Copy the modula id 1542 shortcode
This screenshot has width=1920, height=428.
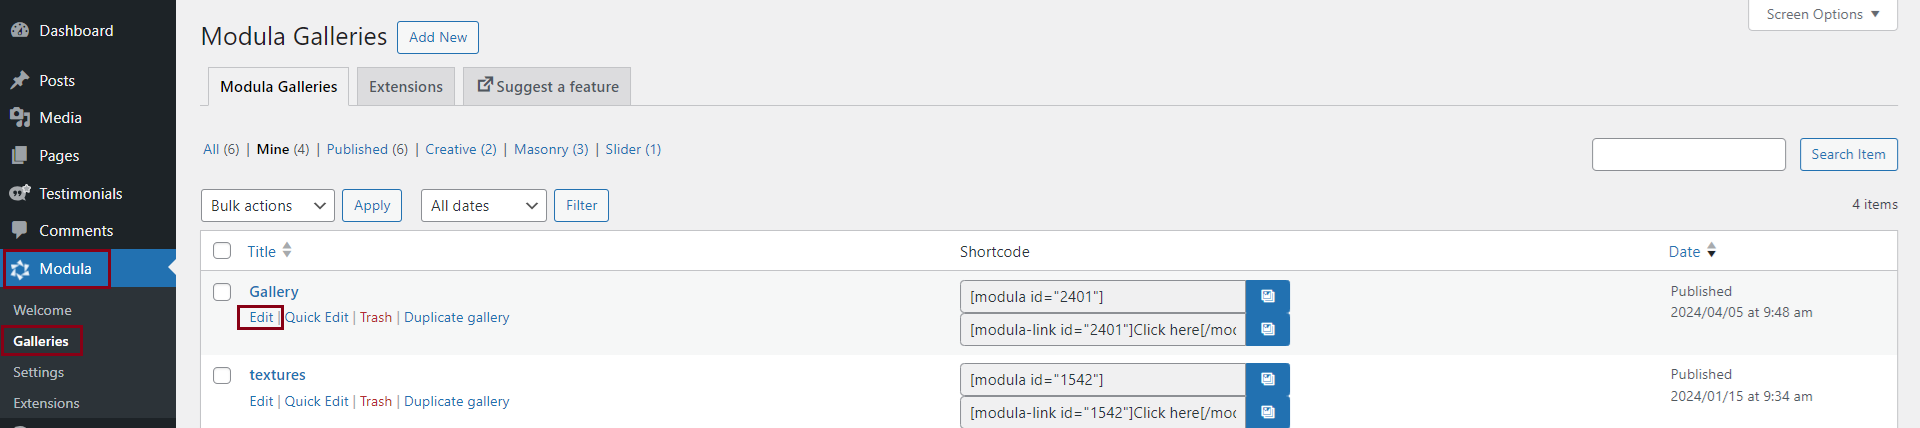pyautogui.click(x=1267, y=379)
